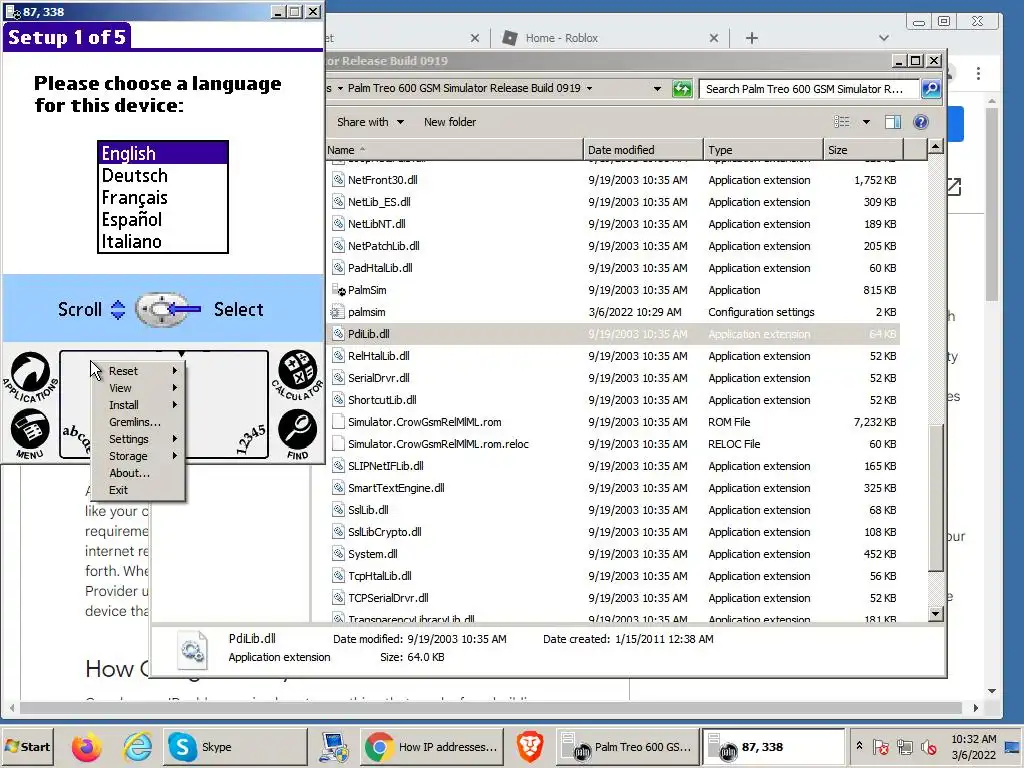Viewport: 1024px width, 768px height.
Task: Expand the Install submenu
Action: click(x=140, y=405)
